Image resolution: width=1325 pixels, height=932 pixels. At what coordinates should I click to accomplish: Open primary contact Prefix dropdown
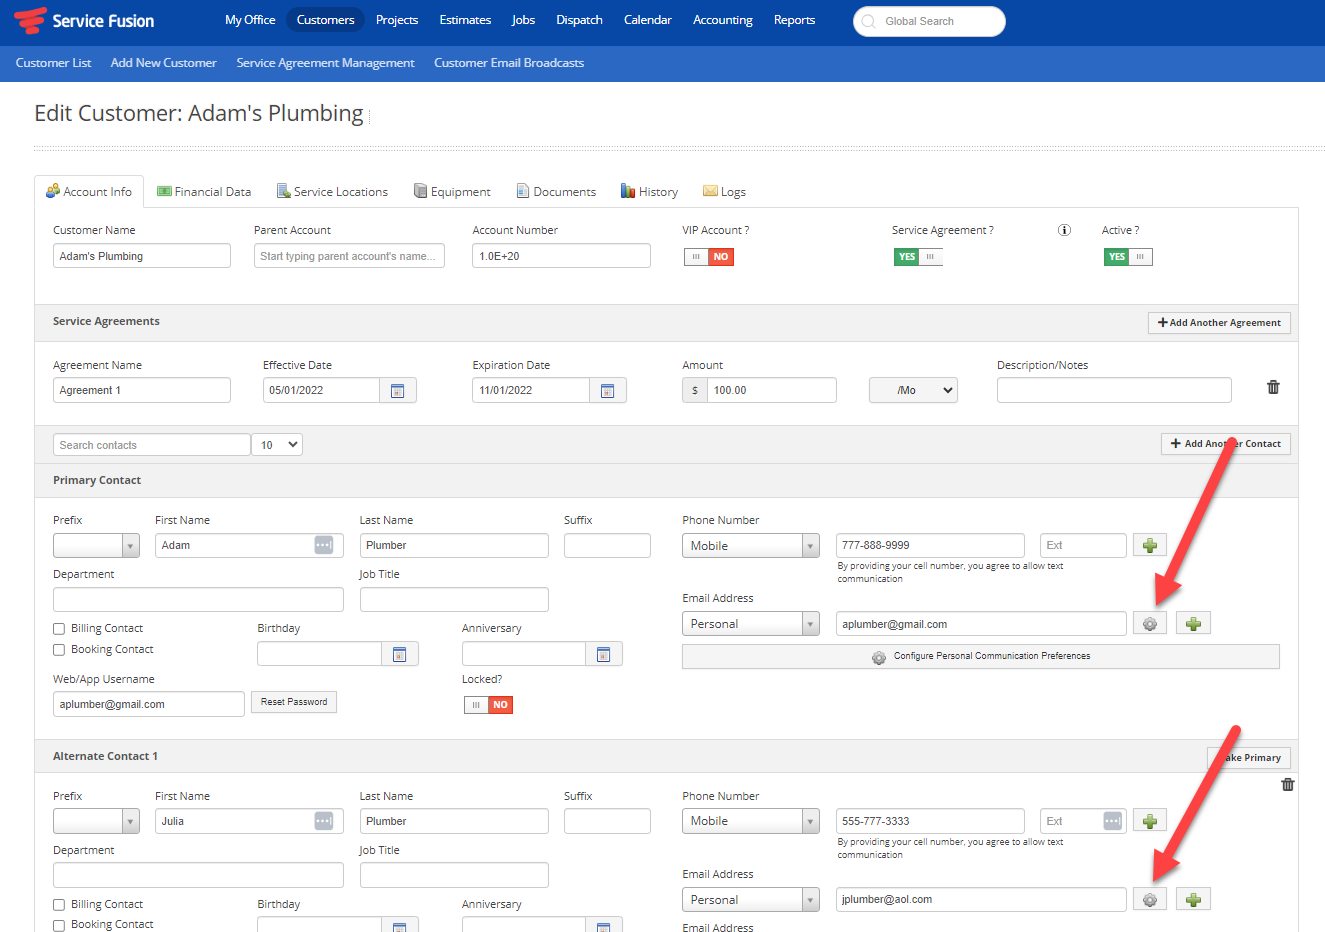click(x=96, y=545)
